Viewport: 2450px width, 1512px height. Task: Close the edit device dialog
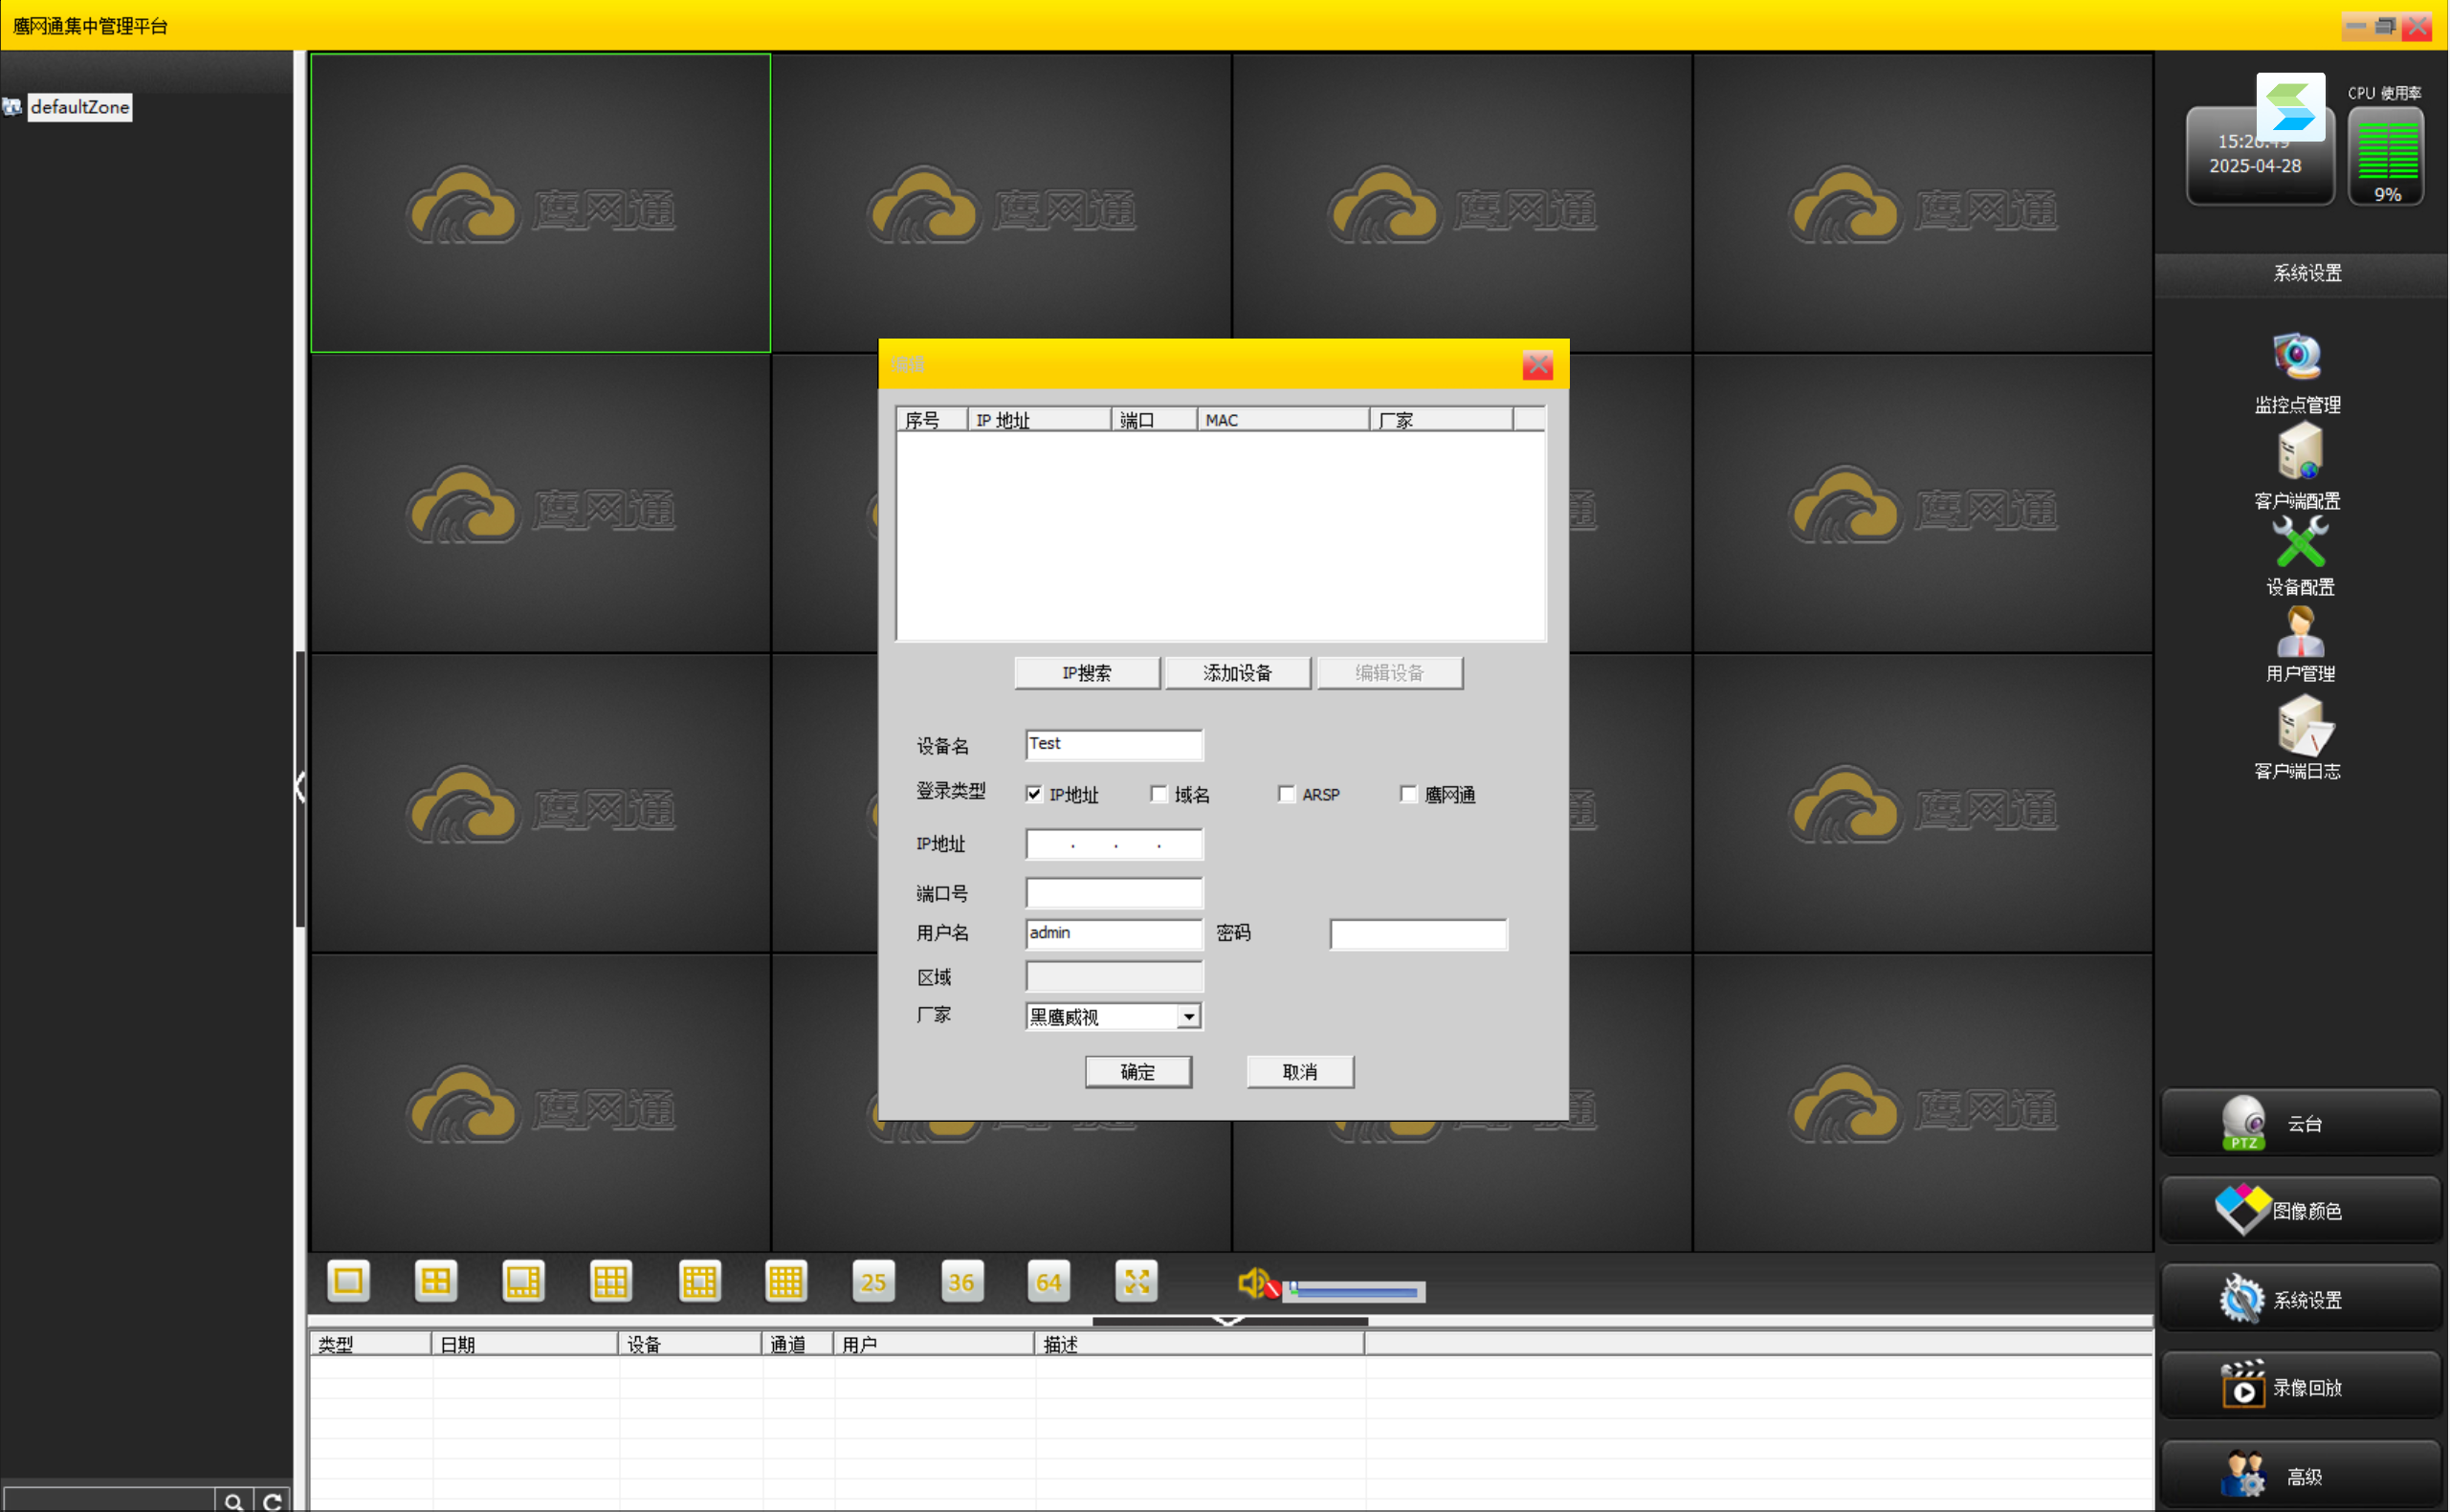[1538, 365]
